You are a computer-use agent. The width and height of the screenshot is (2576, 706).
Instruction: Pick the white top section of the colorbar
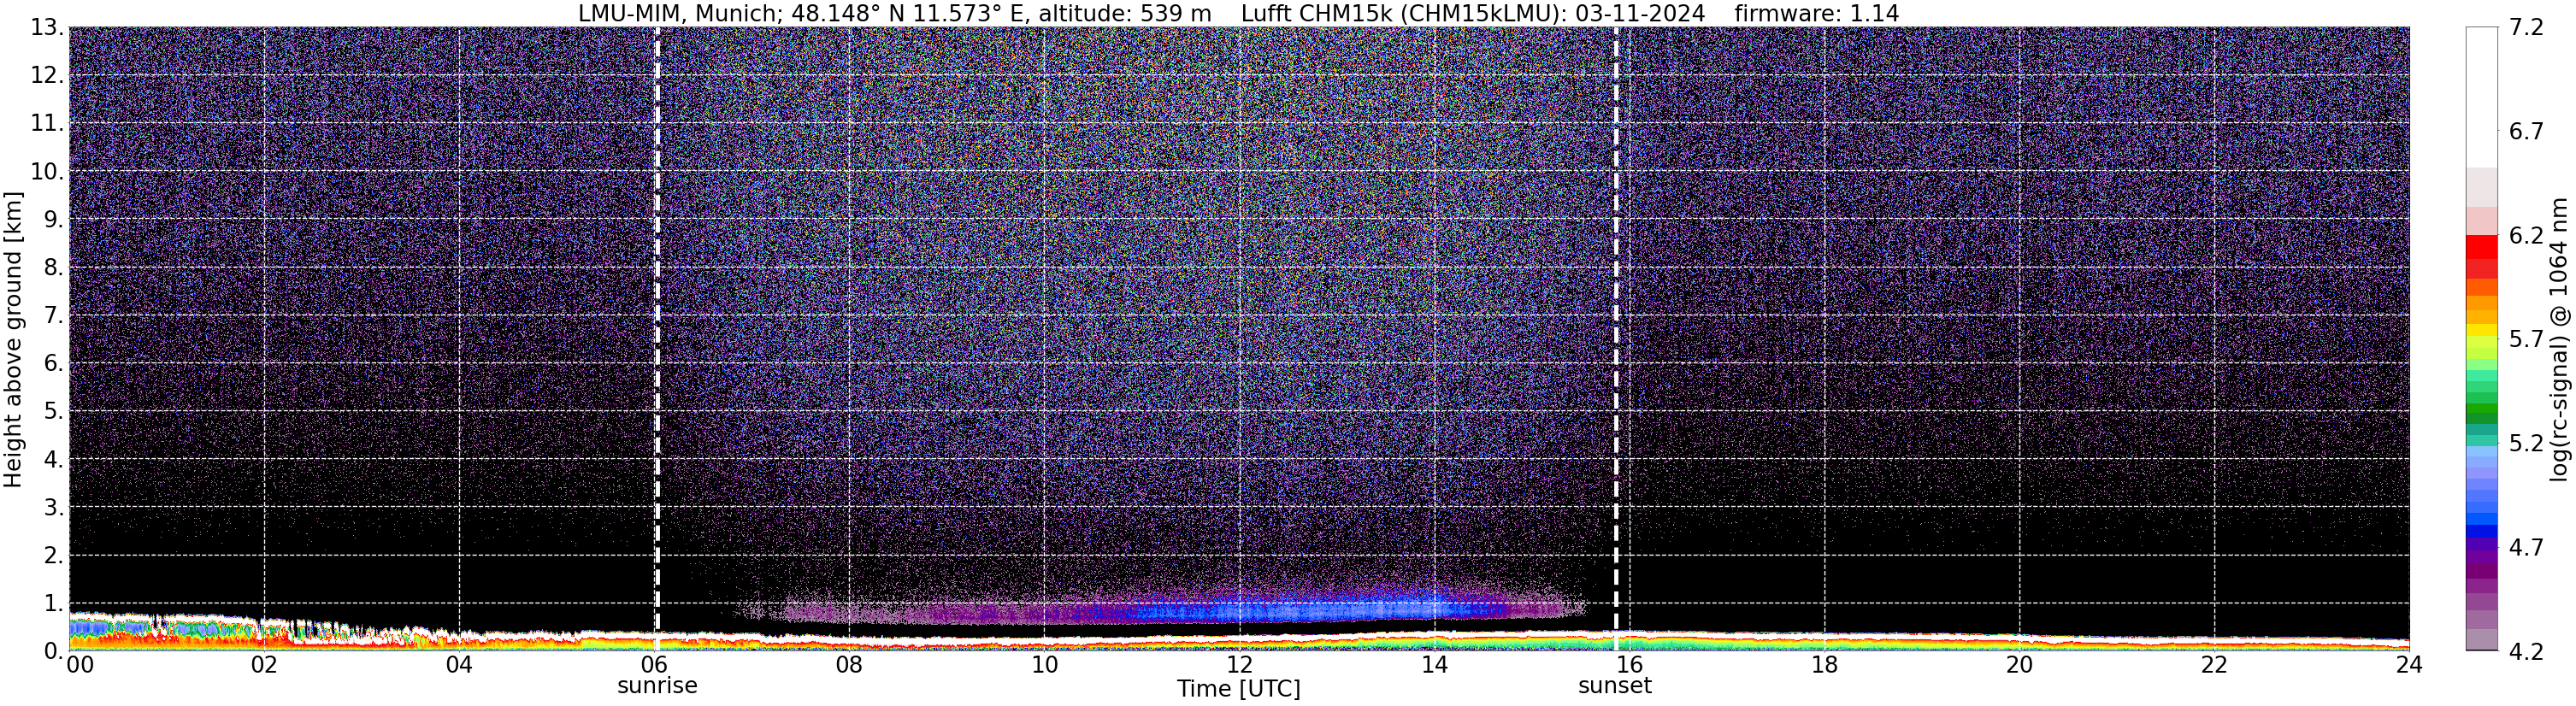(2481, 97)
